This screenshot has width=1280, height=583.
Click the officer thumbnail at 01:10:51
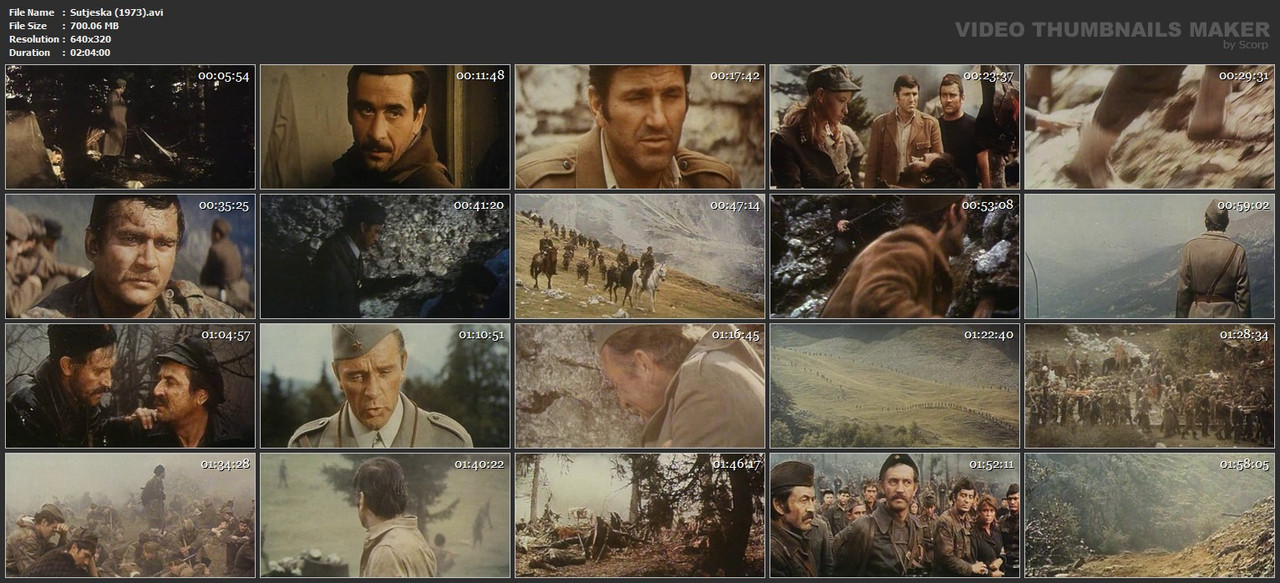click(x=385, y=386)
